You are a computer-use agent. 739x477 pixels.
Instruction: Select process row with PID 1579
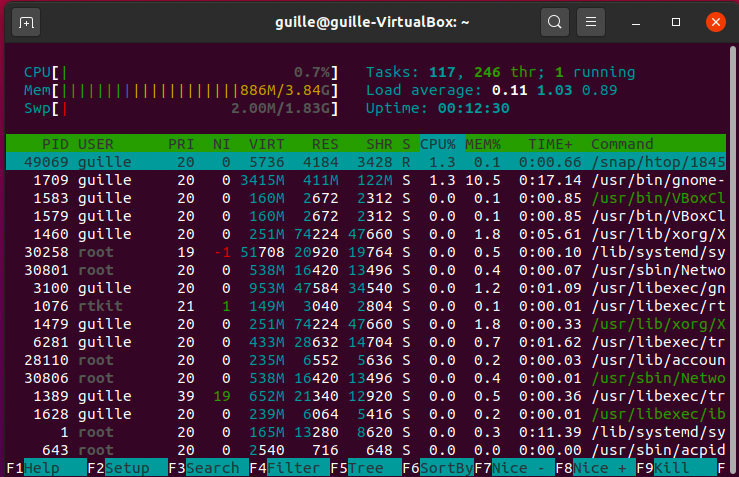click(366, 216)
